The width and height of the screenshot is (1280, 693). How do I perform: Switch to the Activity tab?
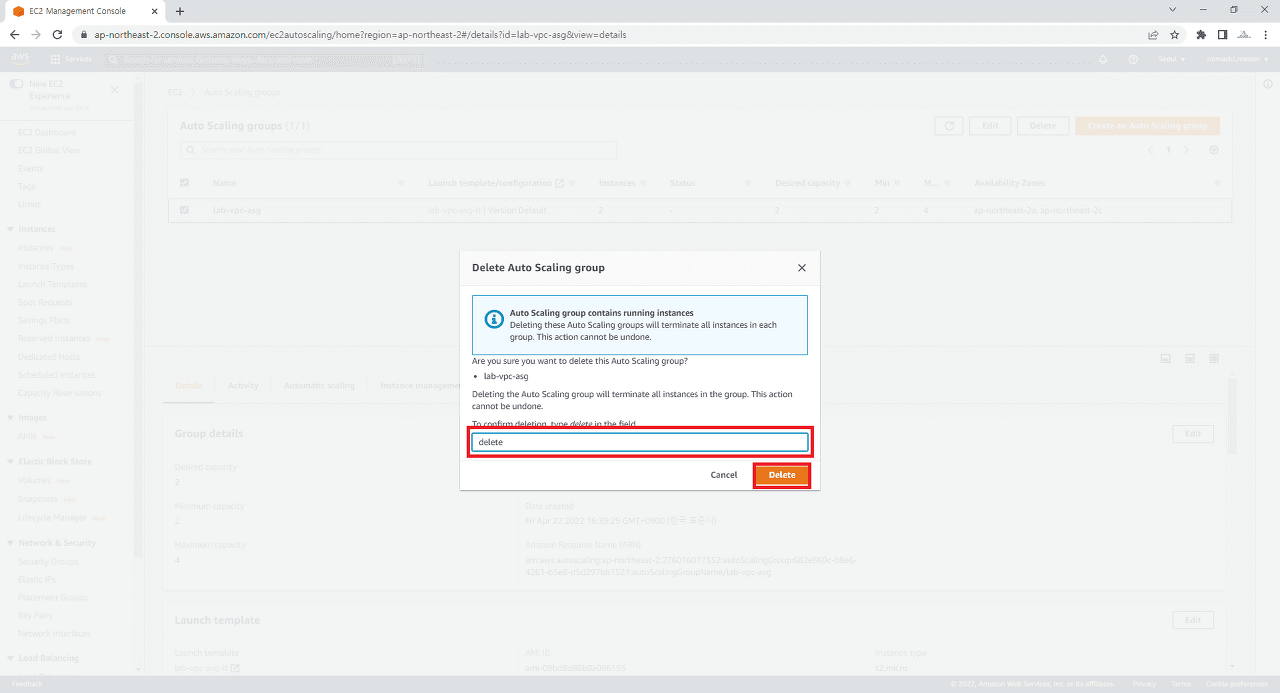[x=243, y=385]
